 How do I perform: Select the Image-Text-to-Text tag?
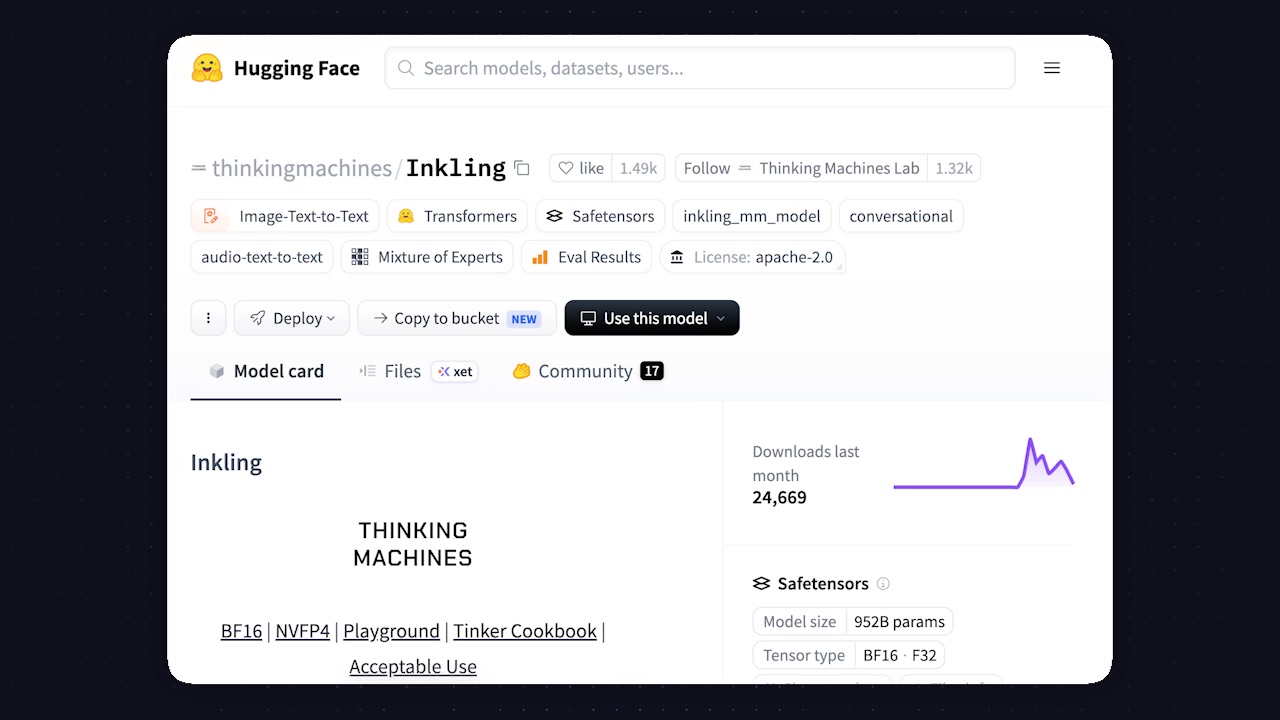click(285, 216)
